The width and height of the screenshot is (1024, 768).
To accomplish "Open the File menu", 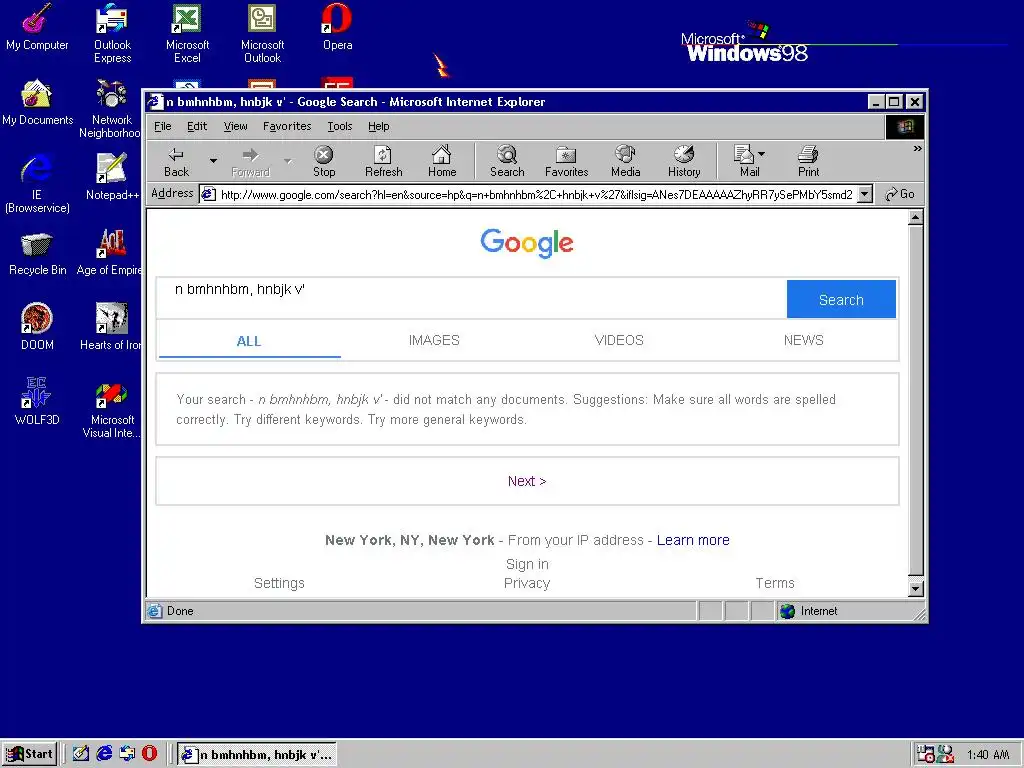I will 163,126.
